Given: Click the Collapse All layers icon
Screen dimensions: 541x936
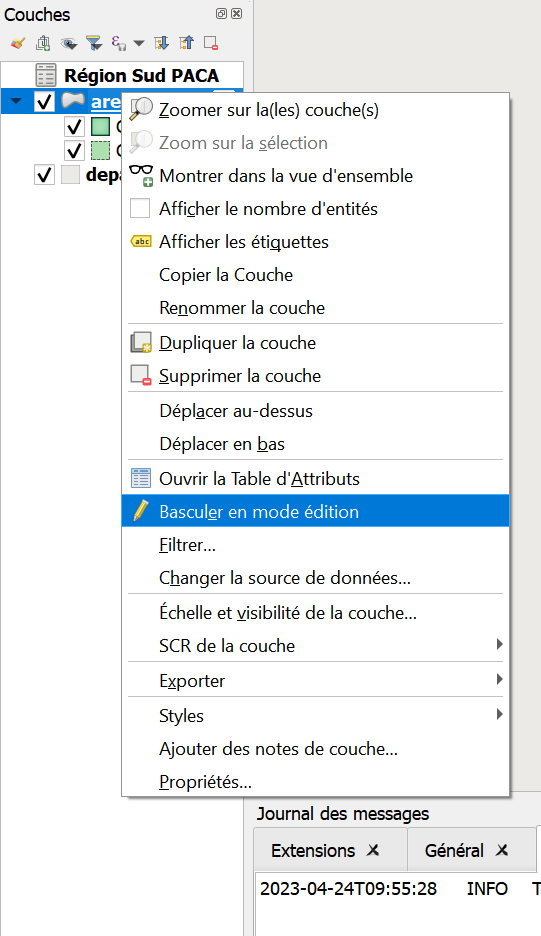Looking at the screenshot, I should tap(186, 43).
